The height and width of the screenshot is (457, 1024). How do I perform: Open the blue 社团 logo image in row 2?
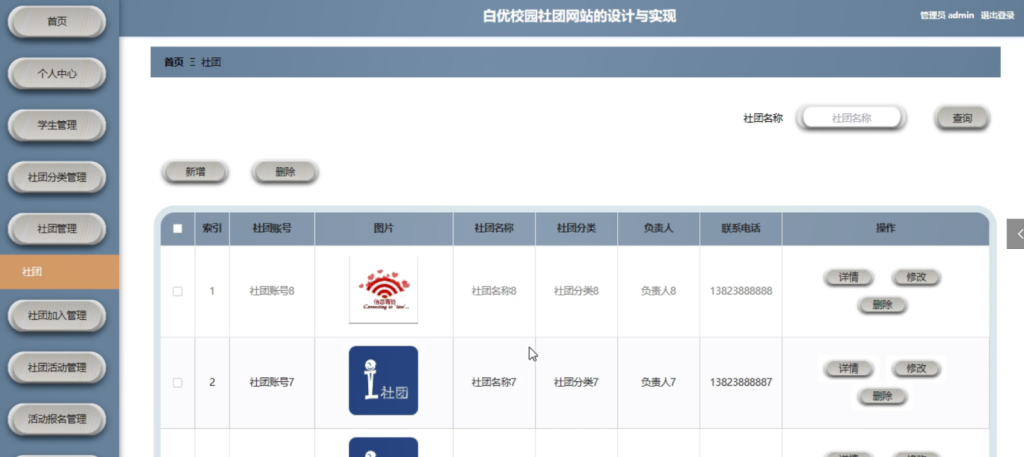coord(383,381)
